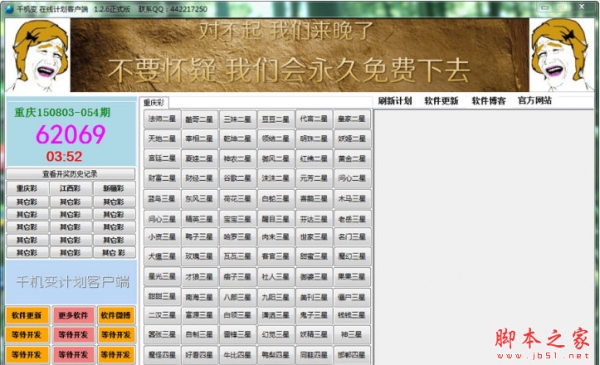Click the pink 更多软件 button
Screen dimensions: 600x365
(x=73, y=315)
